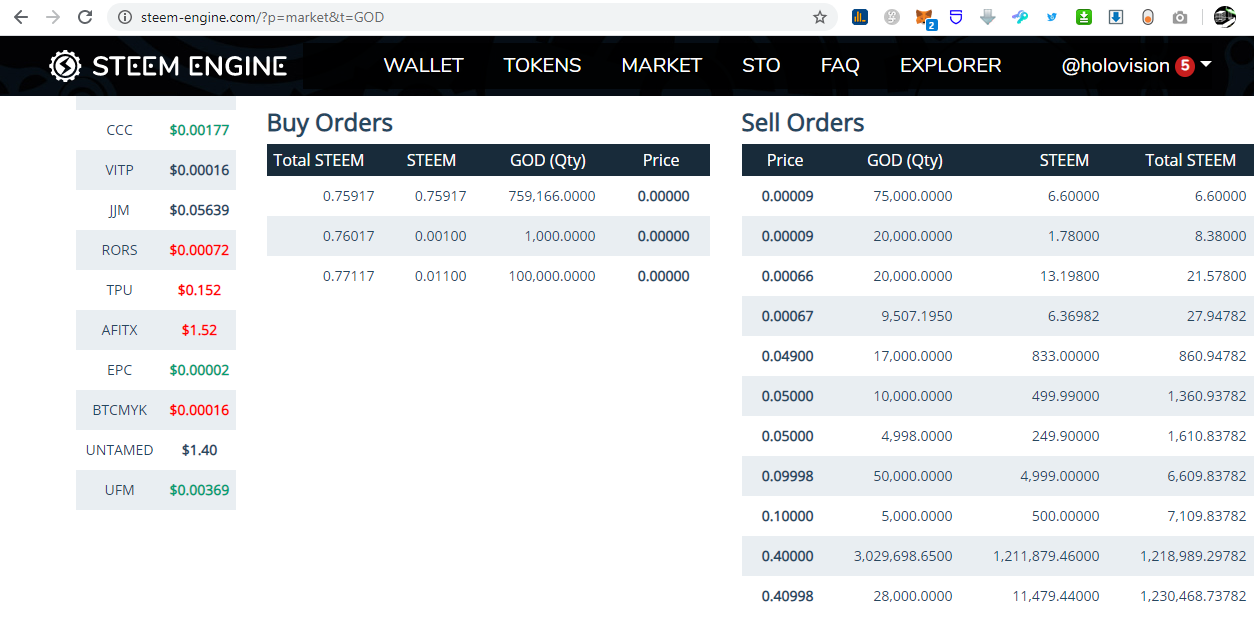Viewport: 1254px width, 619px height.
Task: Open the blue download box extension
Action: 1116,17
